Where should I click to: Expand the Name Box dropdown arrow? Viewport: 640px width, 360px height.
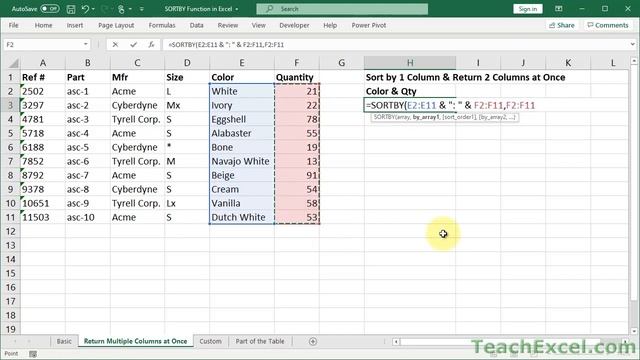click(x=86, y=44)
